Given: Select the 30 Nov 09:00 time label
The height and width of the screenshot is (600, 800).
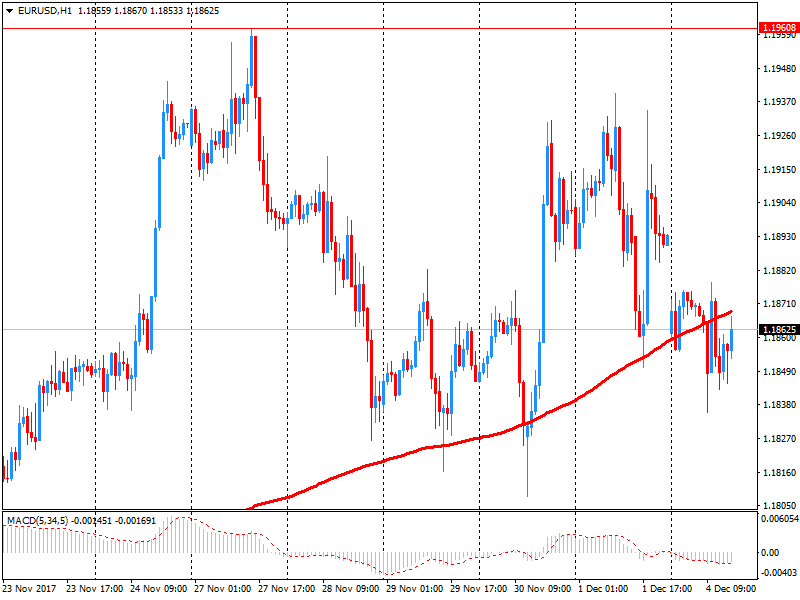Looking at the screenshot, I should 542,589.
